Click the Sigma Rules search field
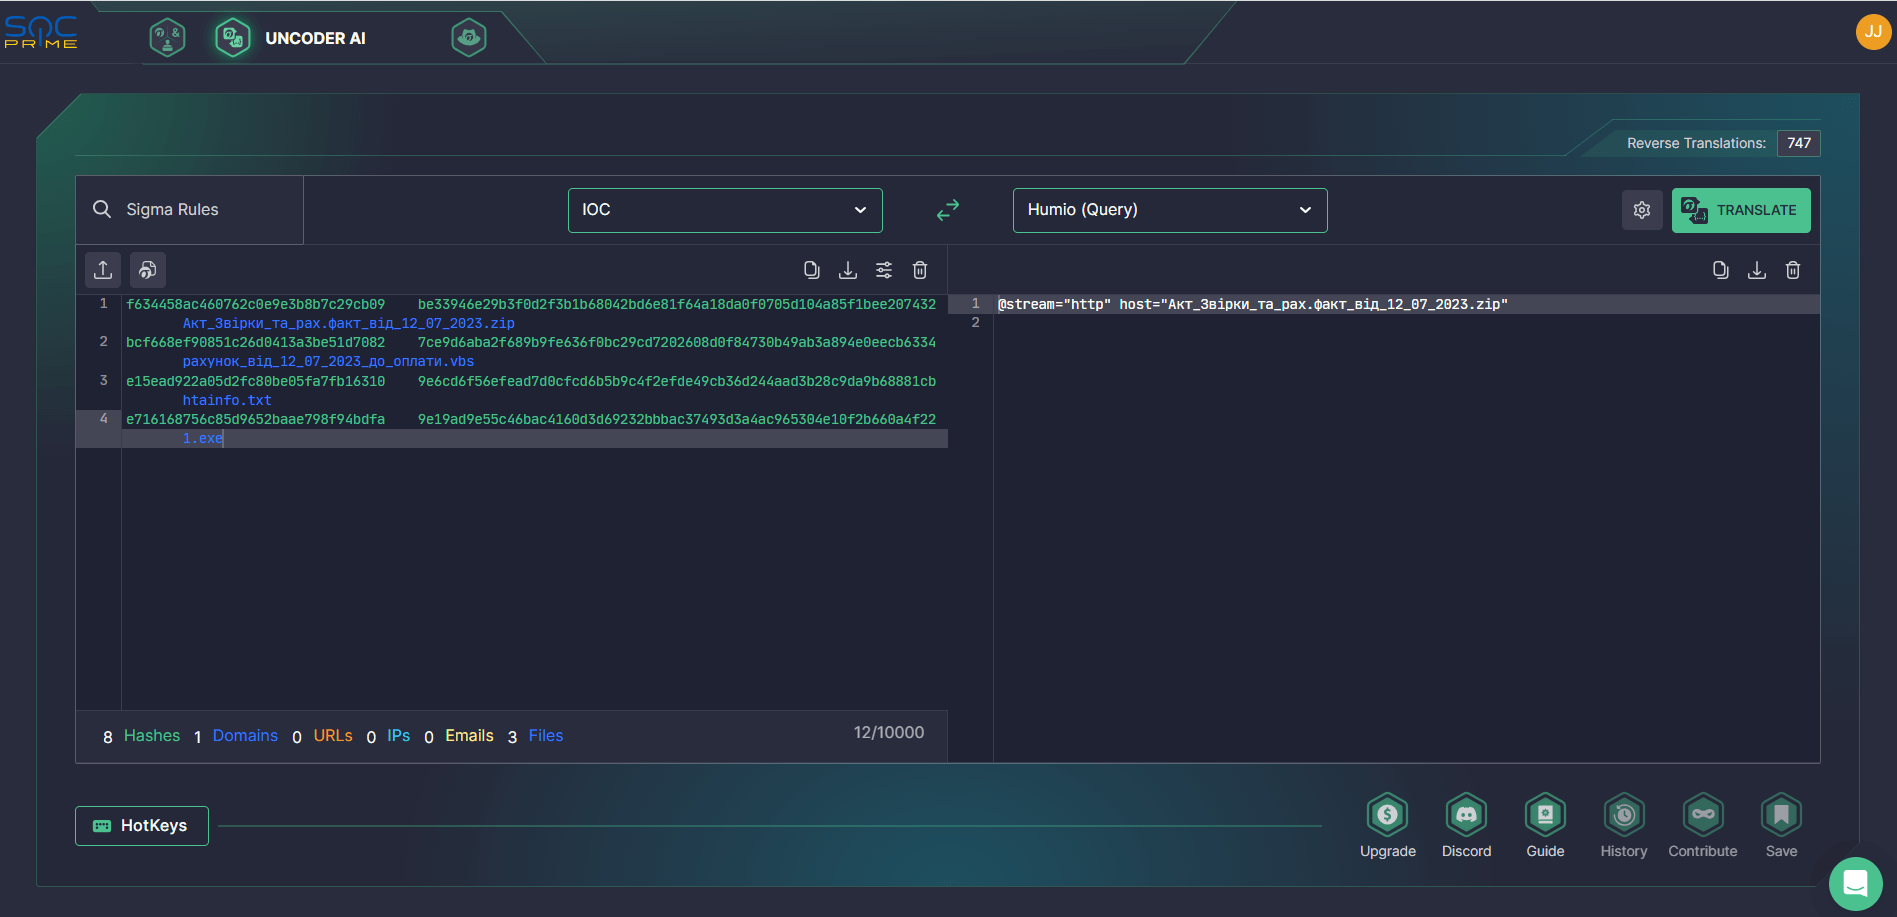This screenshot has width=1897, height=917. [x=190, y=210]
